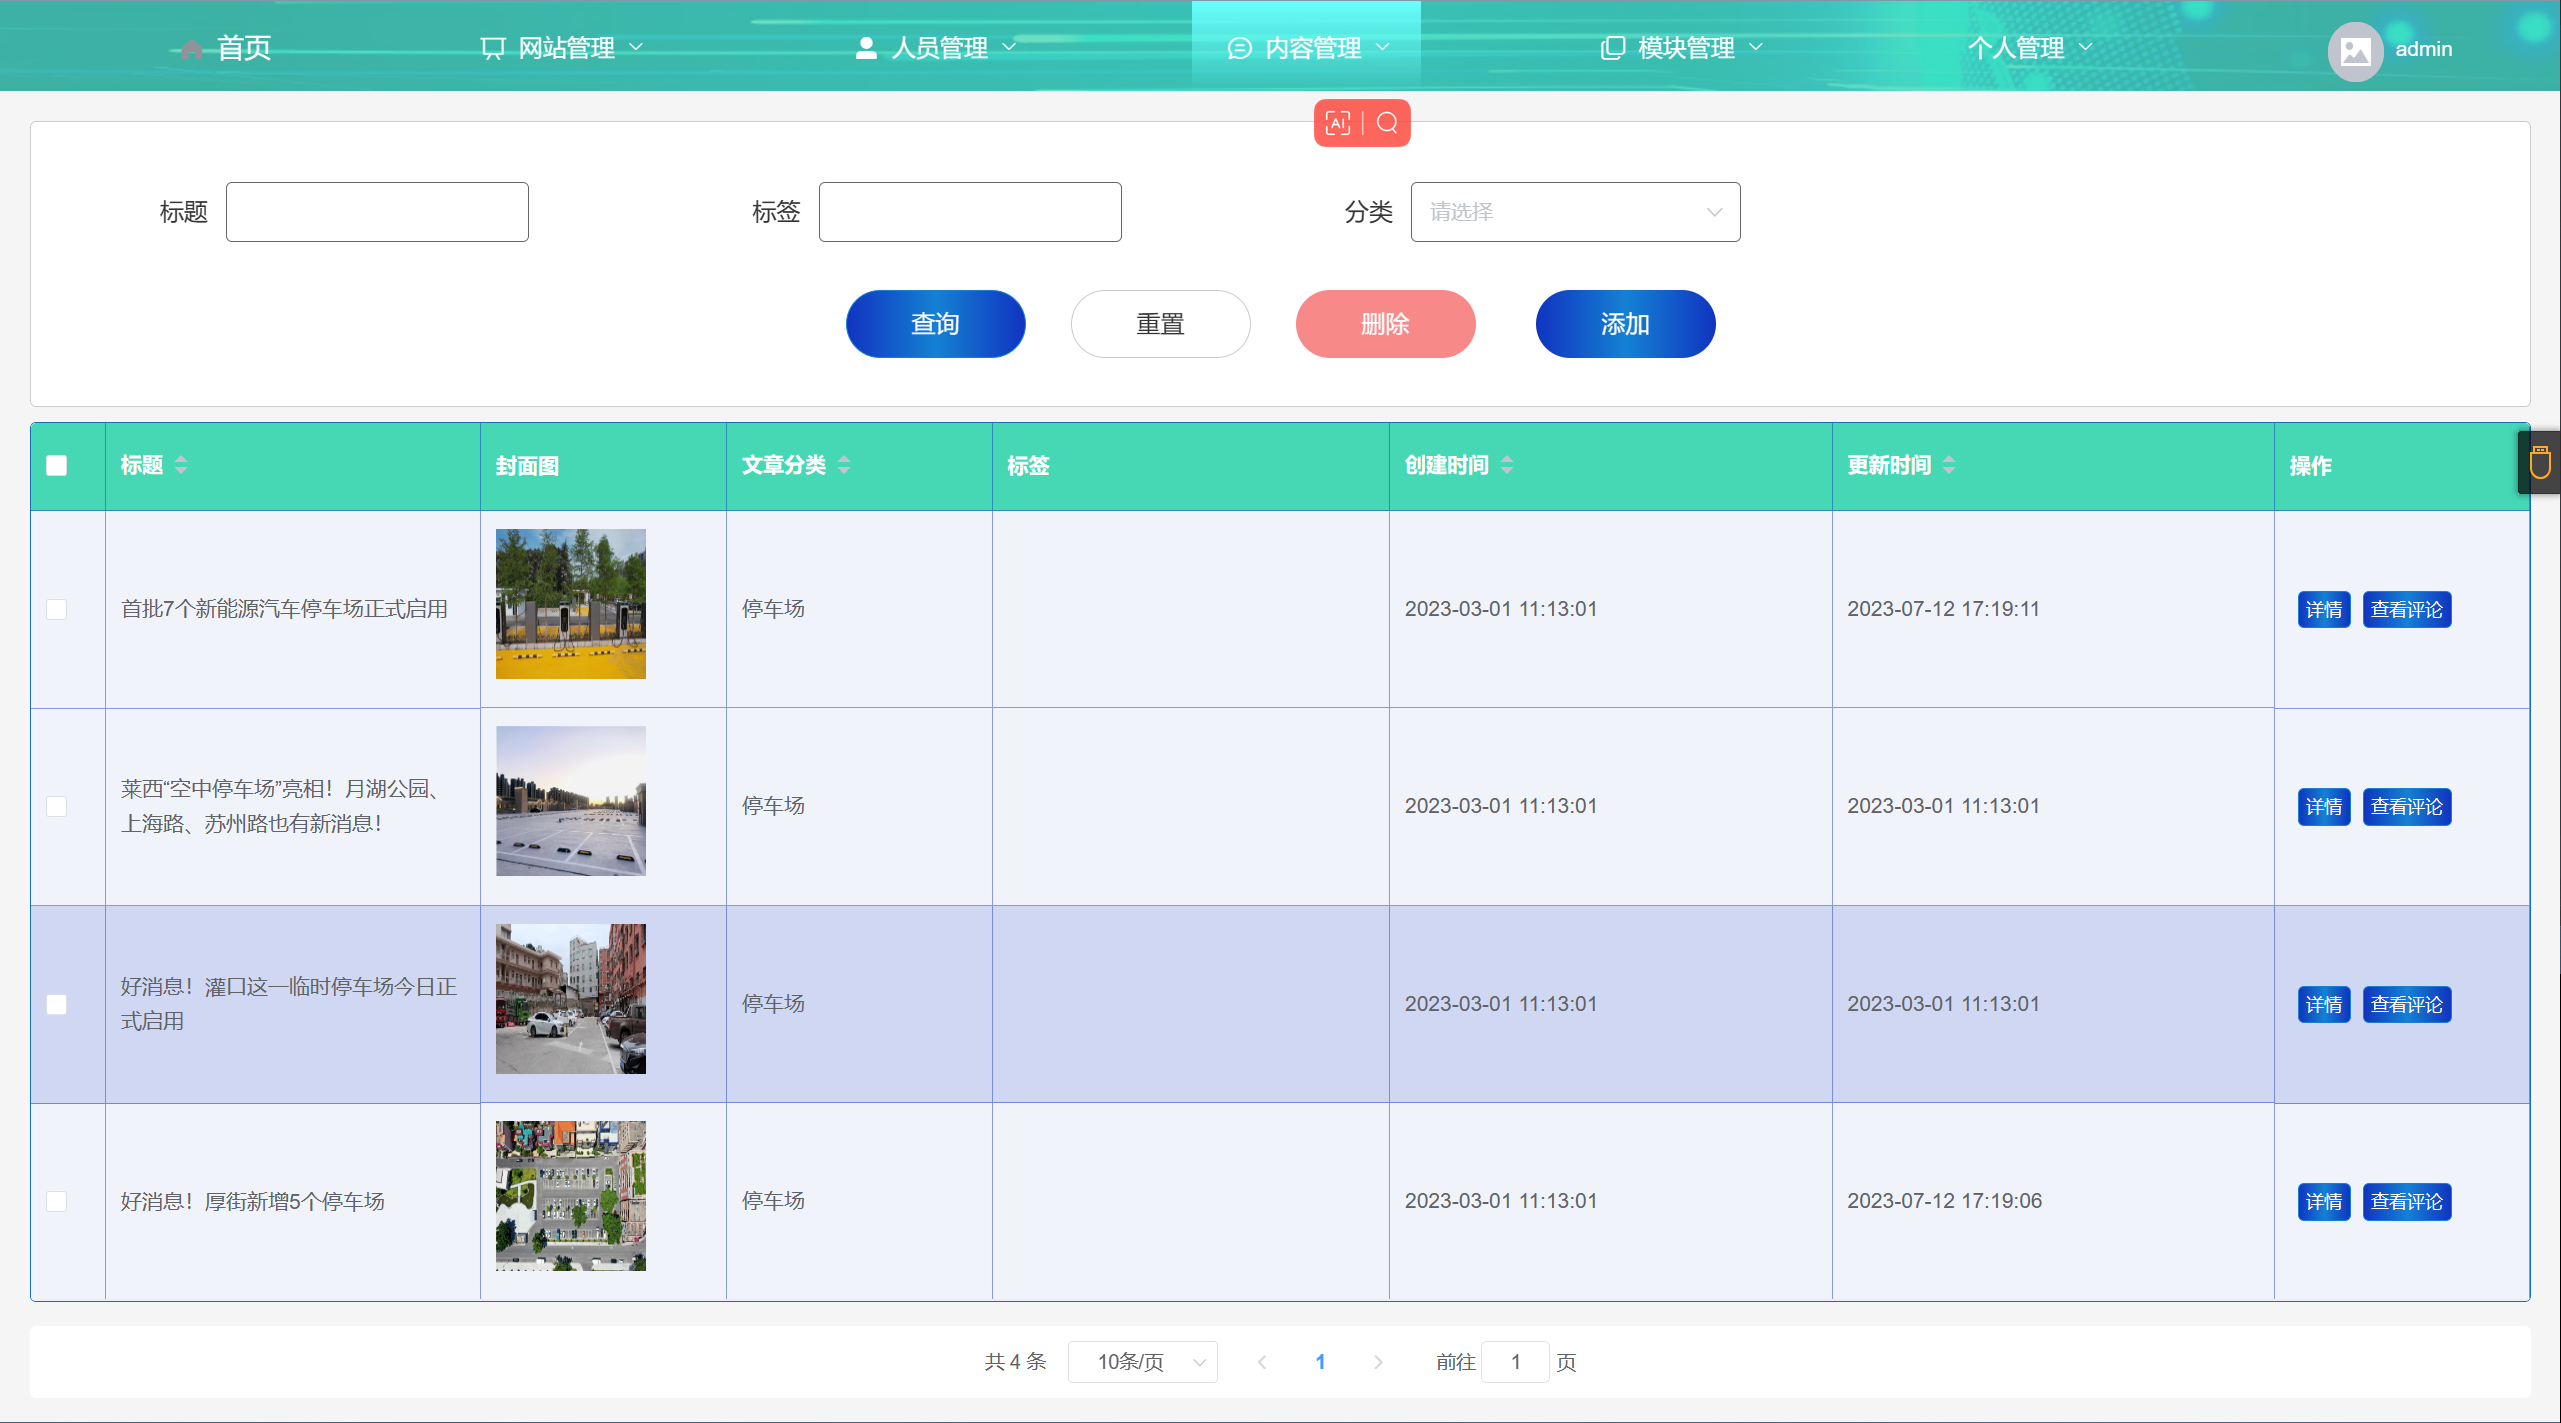Click the 查询 button
This screenshot has width=2561, height=1423.
click(x=935, y=324)
